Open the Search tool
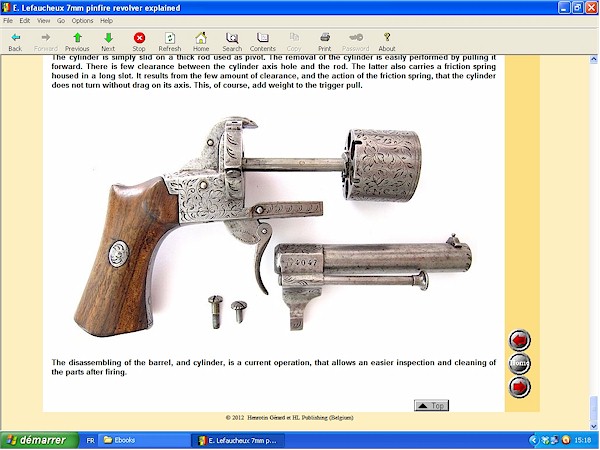Image resolution: width=600 pixels, height=450 pixels. coord(232,42)
